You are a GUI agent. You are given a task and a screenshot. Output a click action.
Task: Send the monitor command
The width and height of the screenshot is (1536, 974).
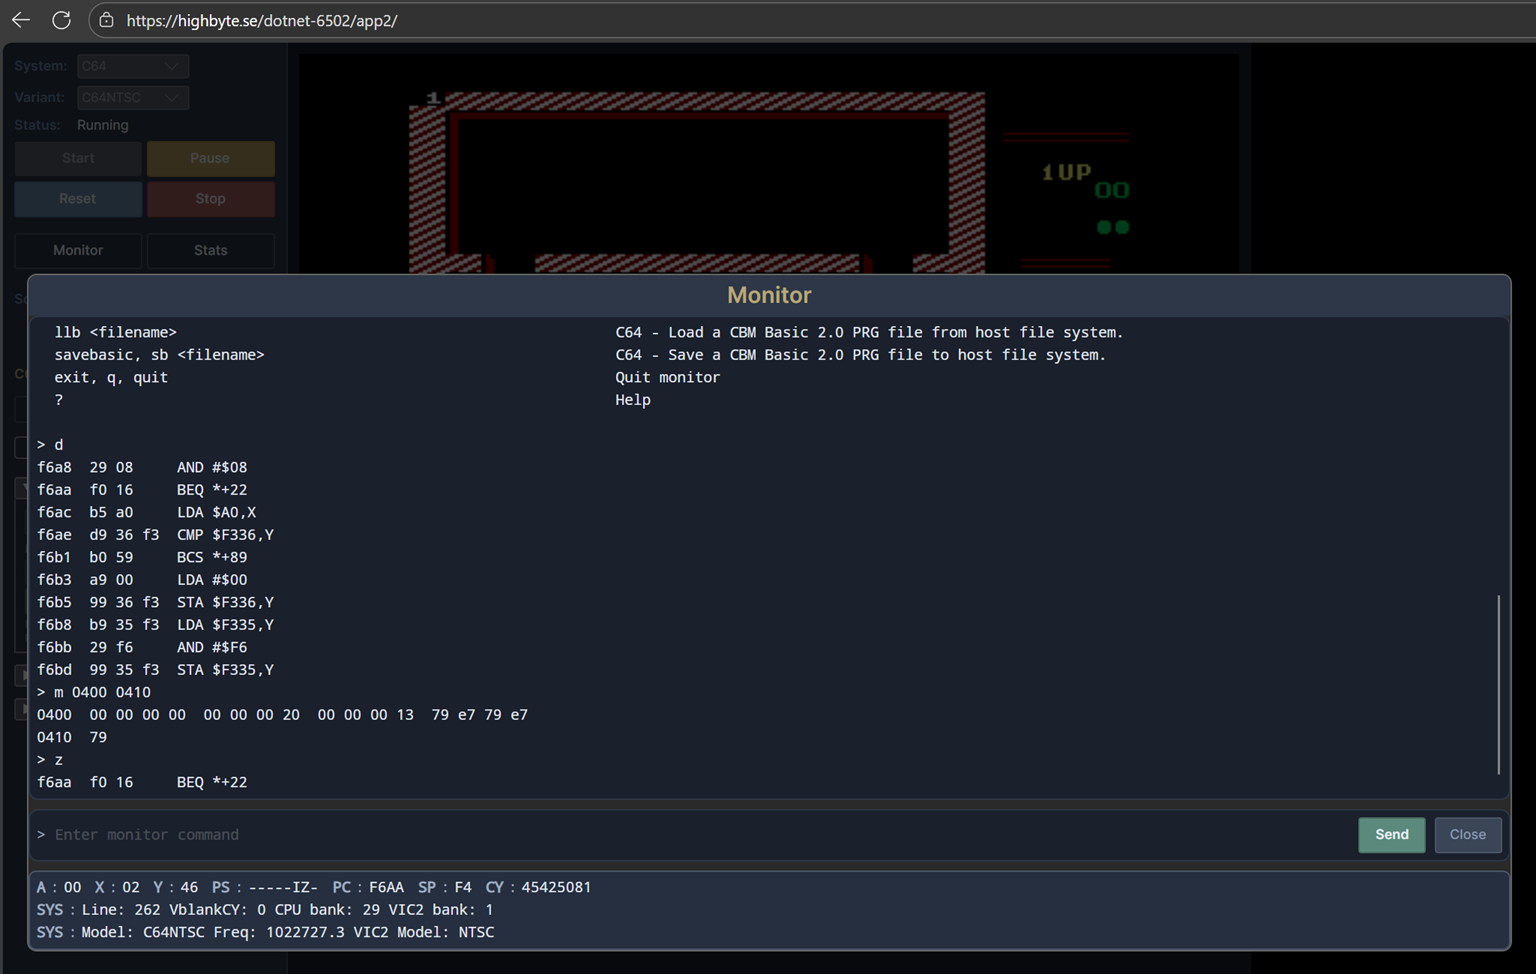point(1391,835)
